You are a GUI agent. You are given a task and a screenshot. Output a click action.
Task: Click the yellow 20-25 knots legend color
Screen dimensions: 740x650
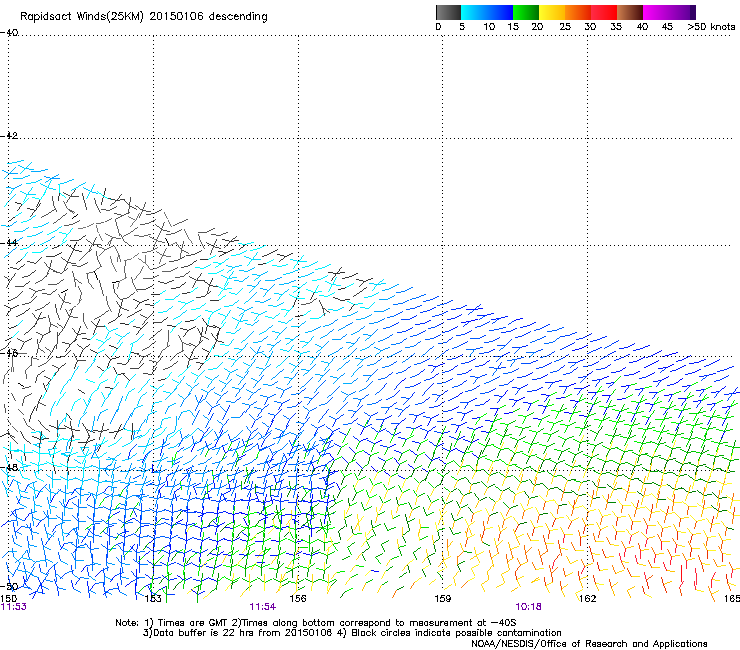point(552,12)
